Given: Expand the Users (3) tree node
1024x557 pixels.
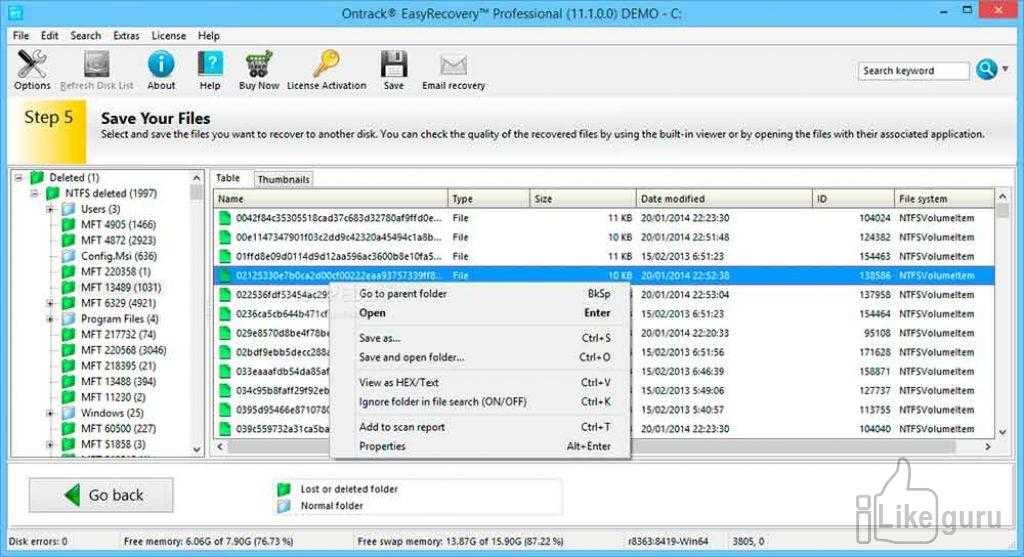Looking at the screenshot, I should pos(50,209).
